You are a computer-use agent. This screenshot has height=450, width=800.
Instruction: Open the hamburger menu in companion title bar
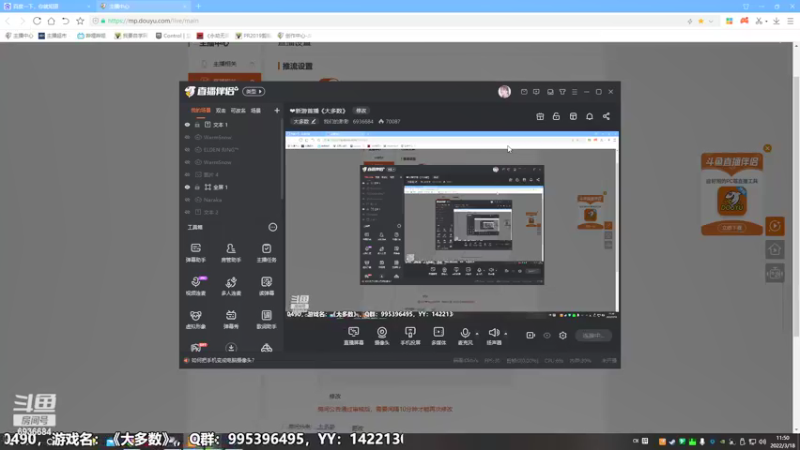[x=574, y=92]
